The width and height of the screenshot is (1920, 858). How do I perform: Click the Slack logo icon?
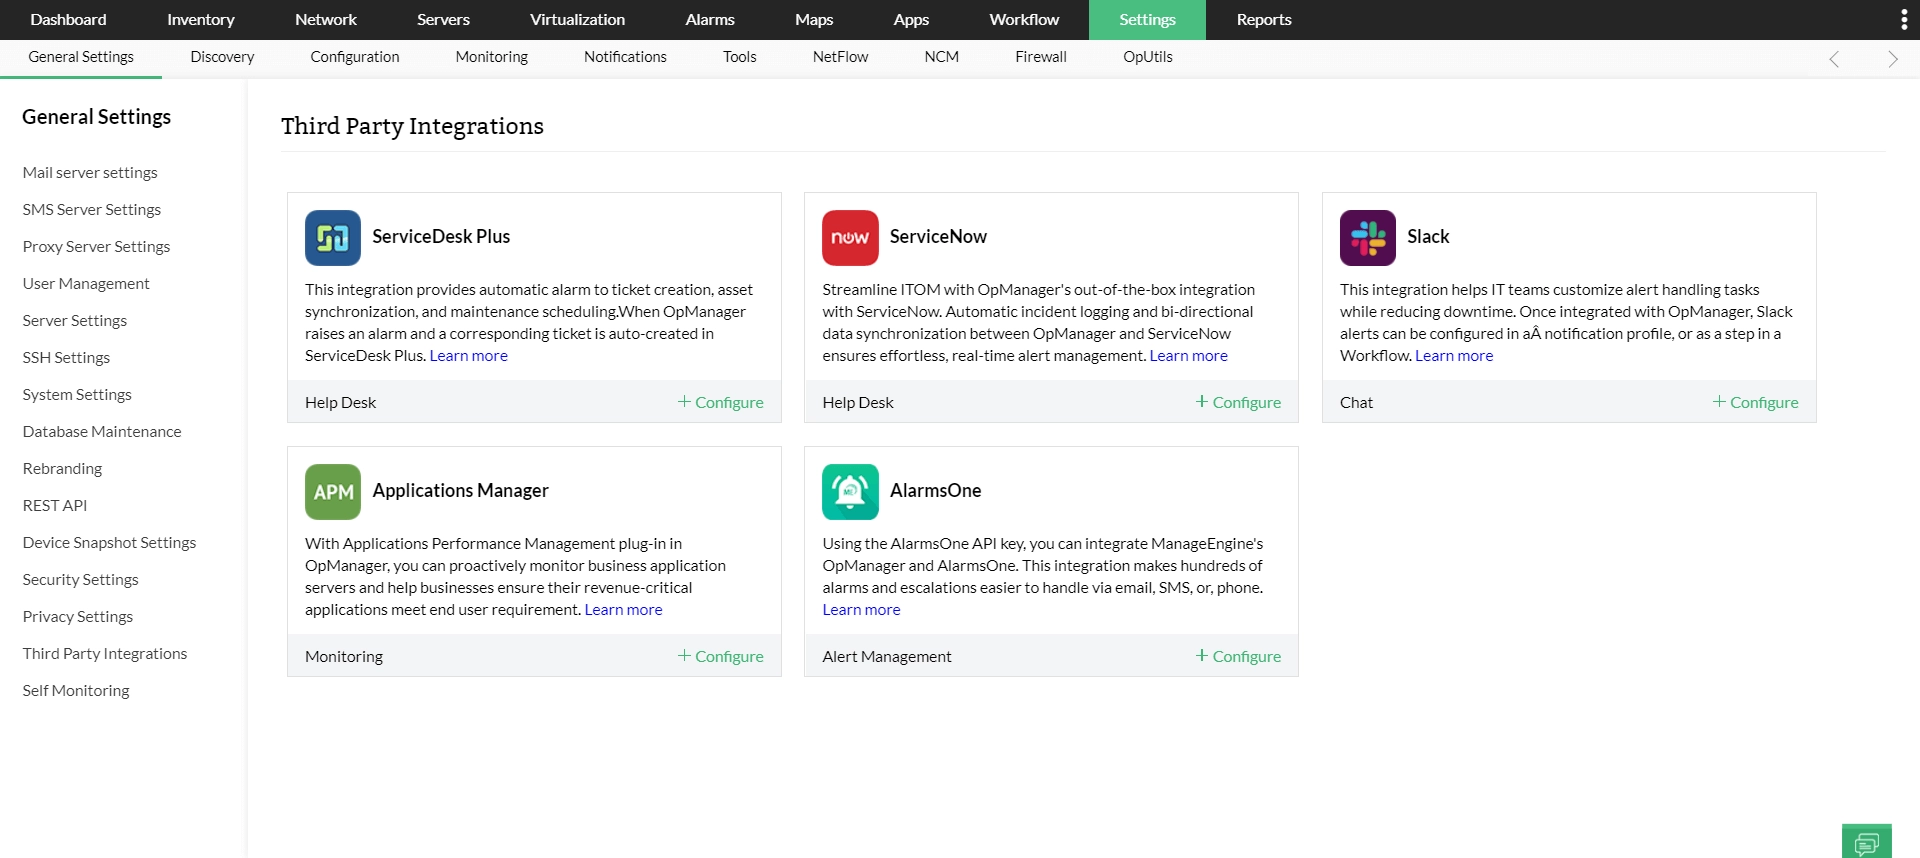click(1368, 238)
